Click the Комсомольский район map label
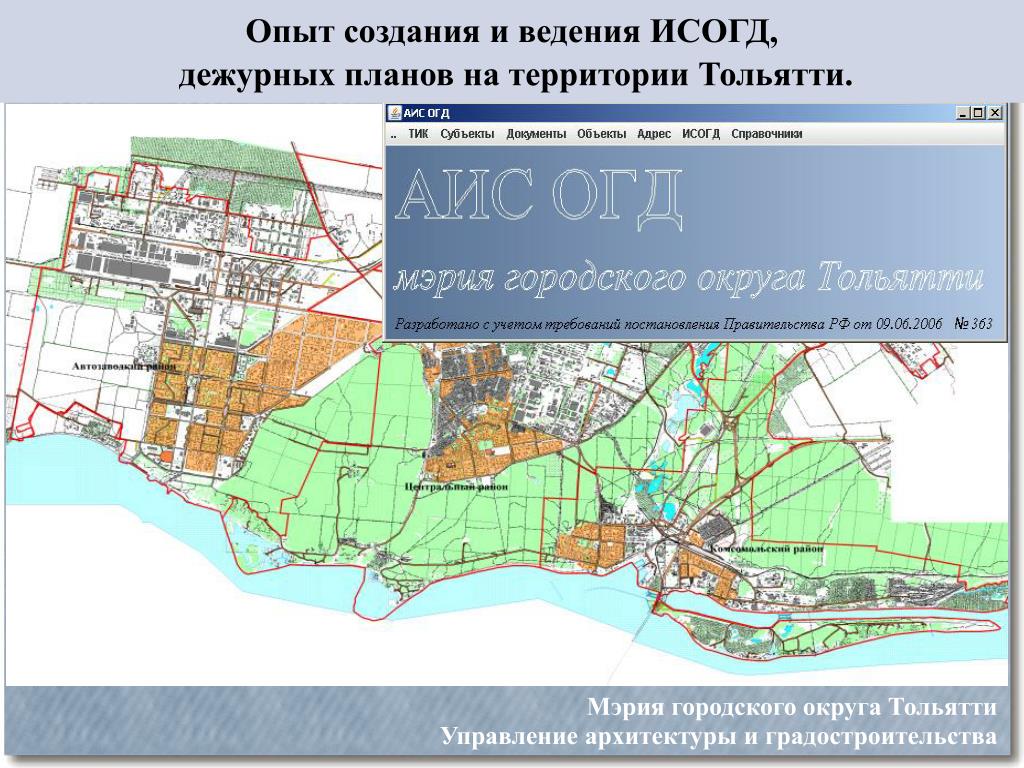Screen dimensions: 1024x768 (x=768, y=549)
